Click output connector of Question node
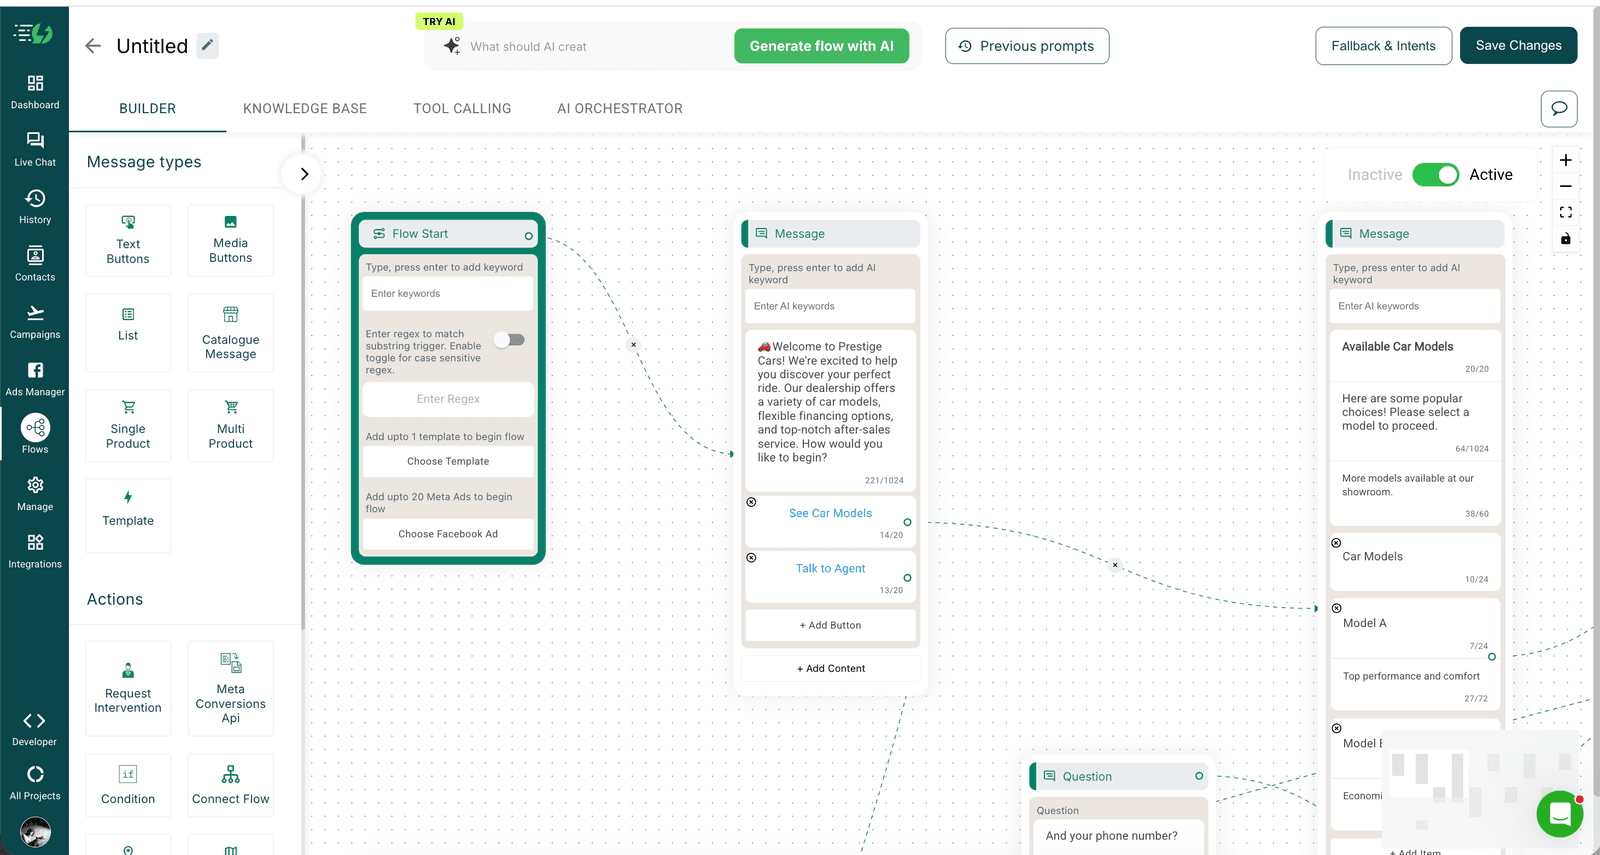This screenshot has width=1600, height=855. click(x=1199, y=776)
